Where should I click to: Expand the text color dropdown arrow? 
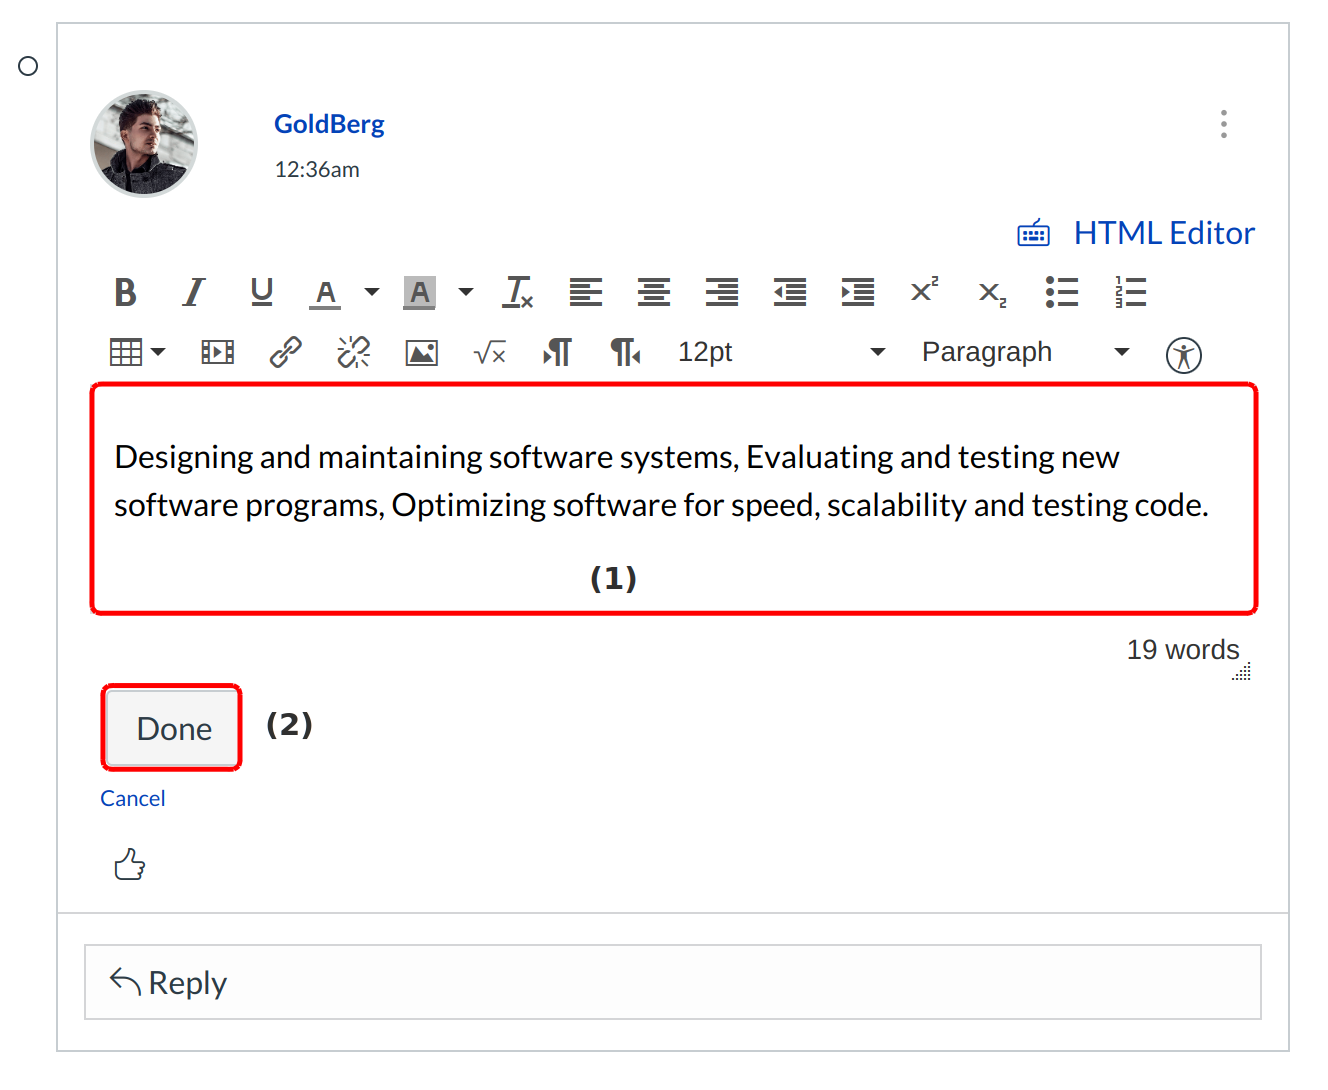point(372,293)
